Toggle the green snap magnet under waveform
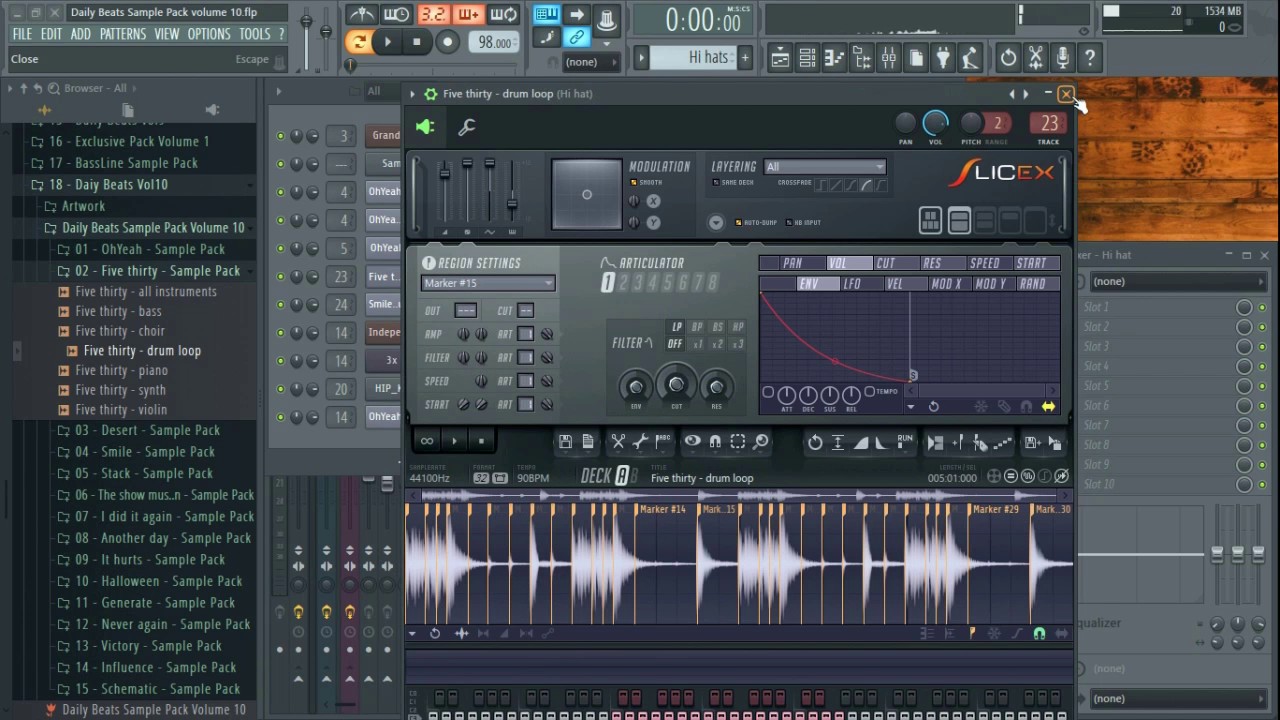 (1039, 633)
